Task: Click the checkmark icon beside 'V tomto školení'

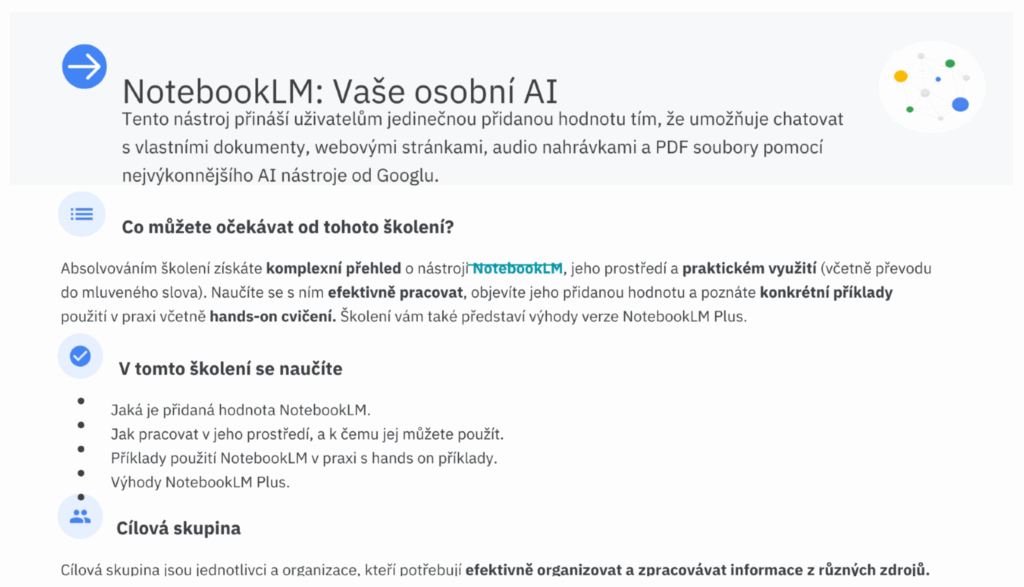Action: [x=80, y=356]
